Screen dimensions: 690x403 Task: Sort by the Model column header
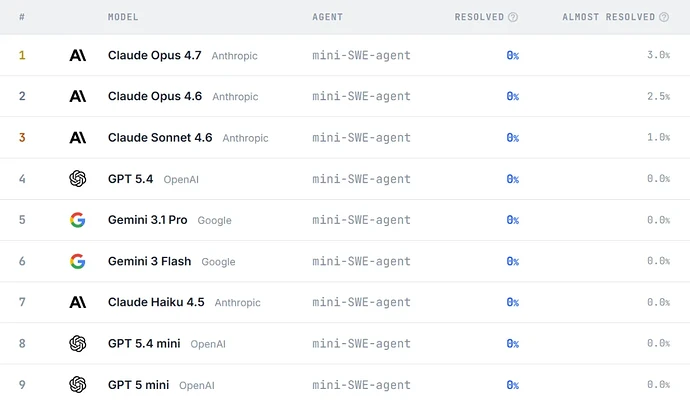click(x=123, y=17)
